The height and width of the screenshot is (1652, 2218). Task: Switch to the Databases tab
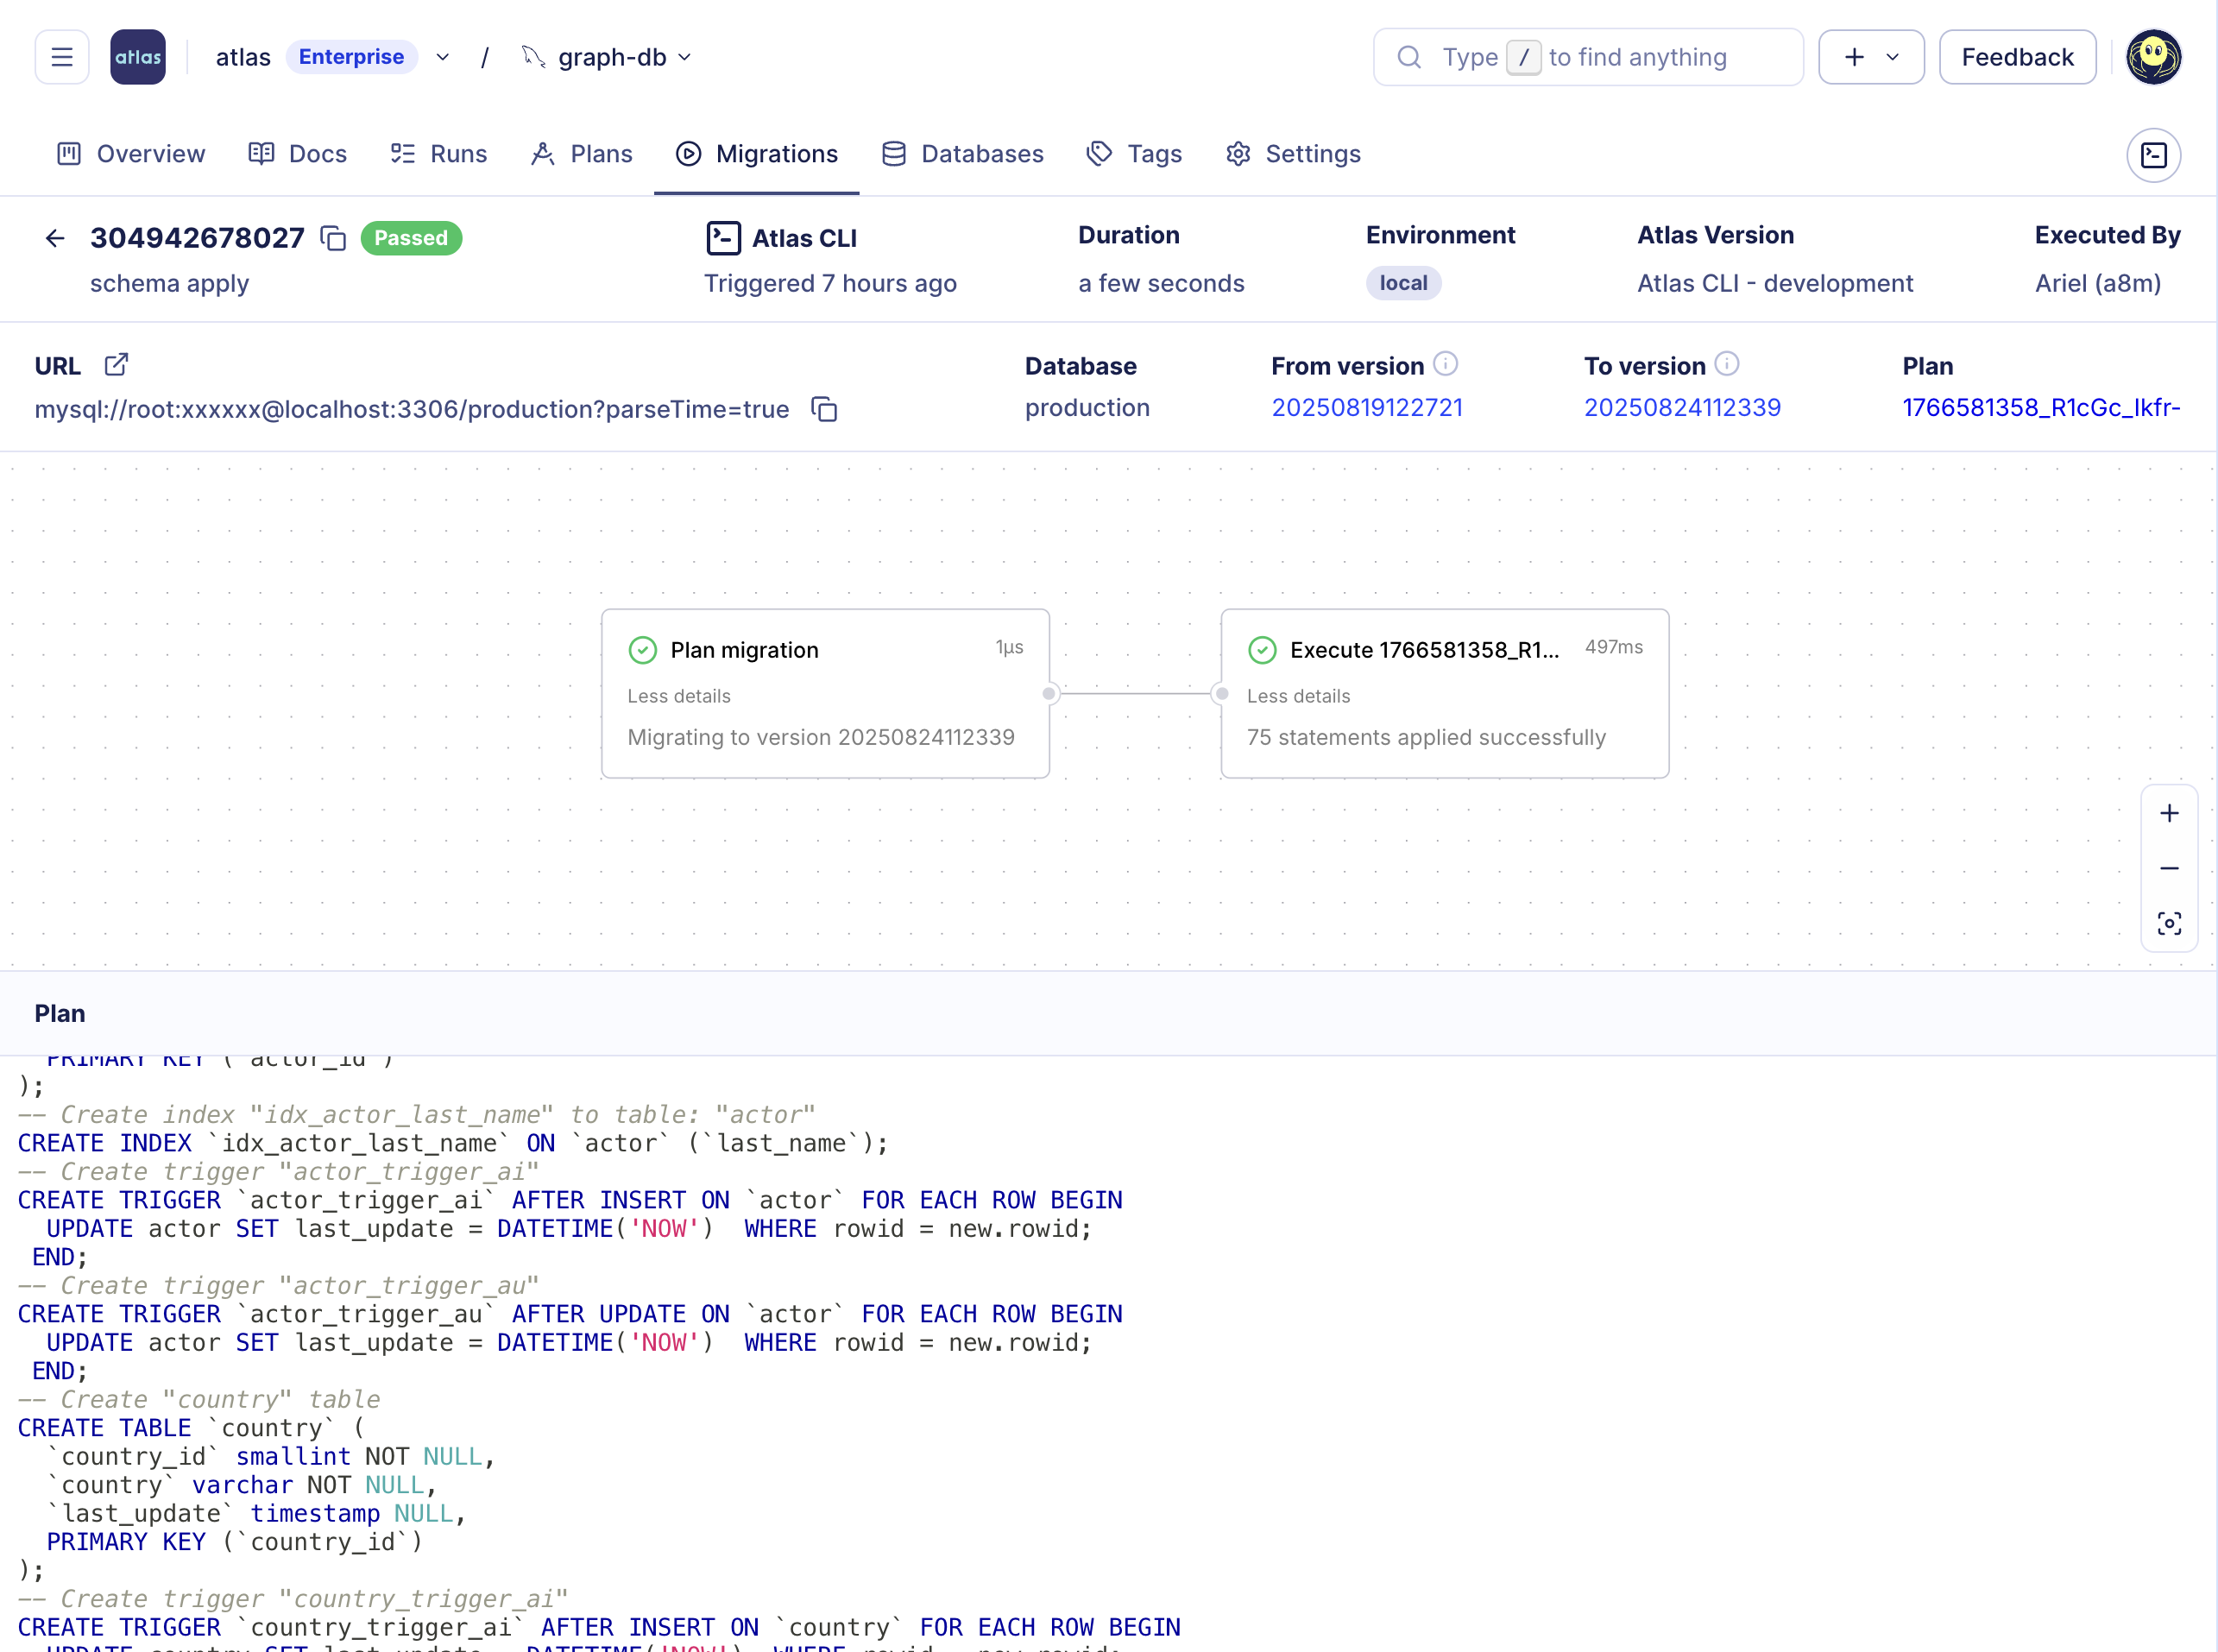962,154
